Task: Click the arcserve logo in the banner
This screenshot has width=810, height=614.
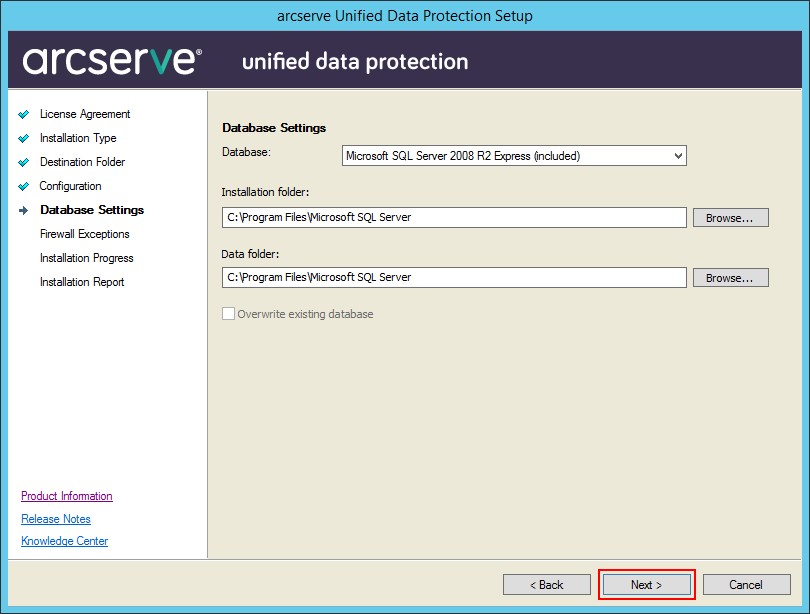Action: pyautogui.click(x=112, y=60)
